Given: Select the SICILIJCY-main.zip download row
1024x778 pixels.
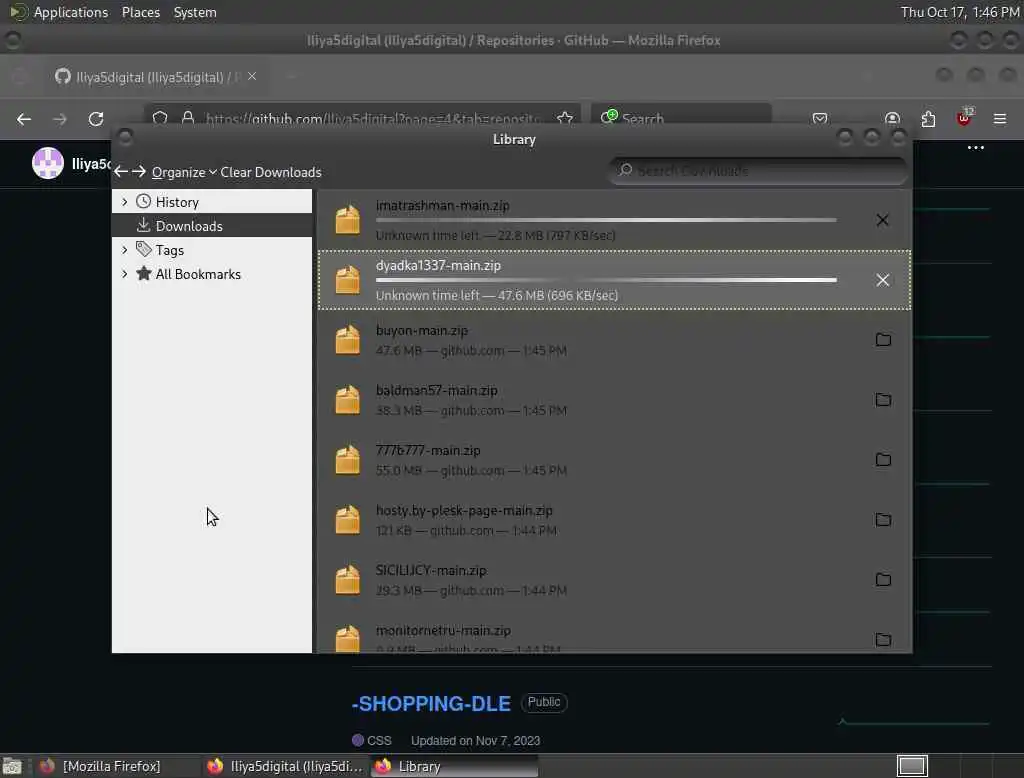Looking at the screenshot, I should 614,580.
